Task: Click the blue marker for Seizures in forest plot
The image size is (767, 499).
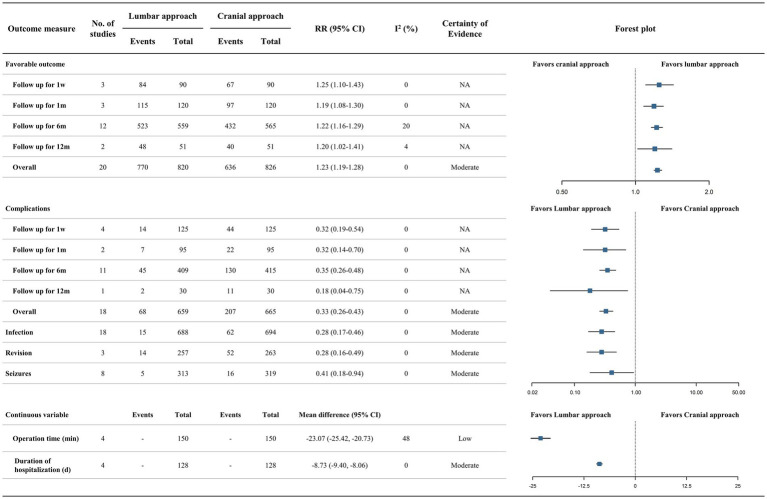Action: [x=611, y=373]
